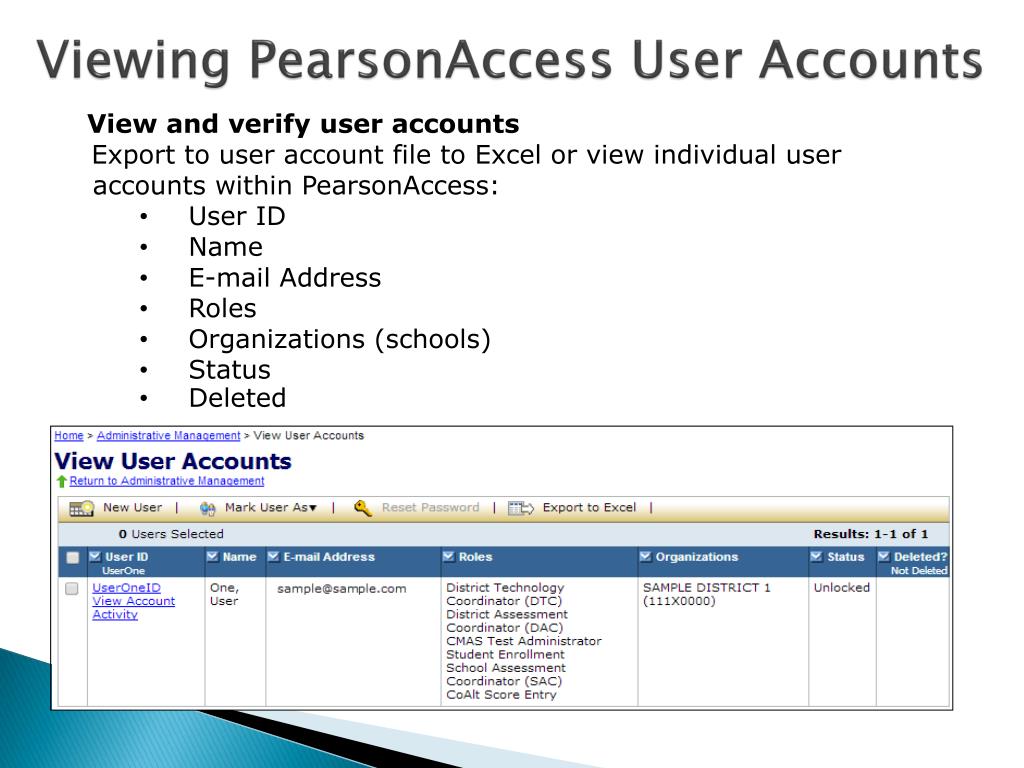Open Administrative Management breadcrumb link
Screen dimensions: 1024x768
pos(168,436)
